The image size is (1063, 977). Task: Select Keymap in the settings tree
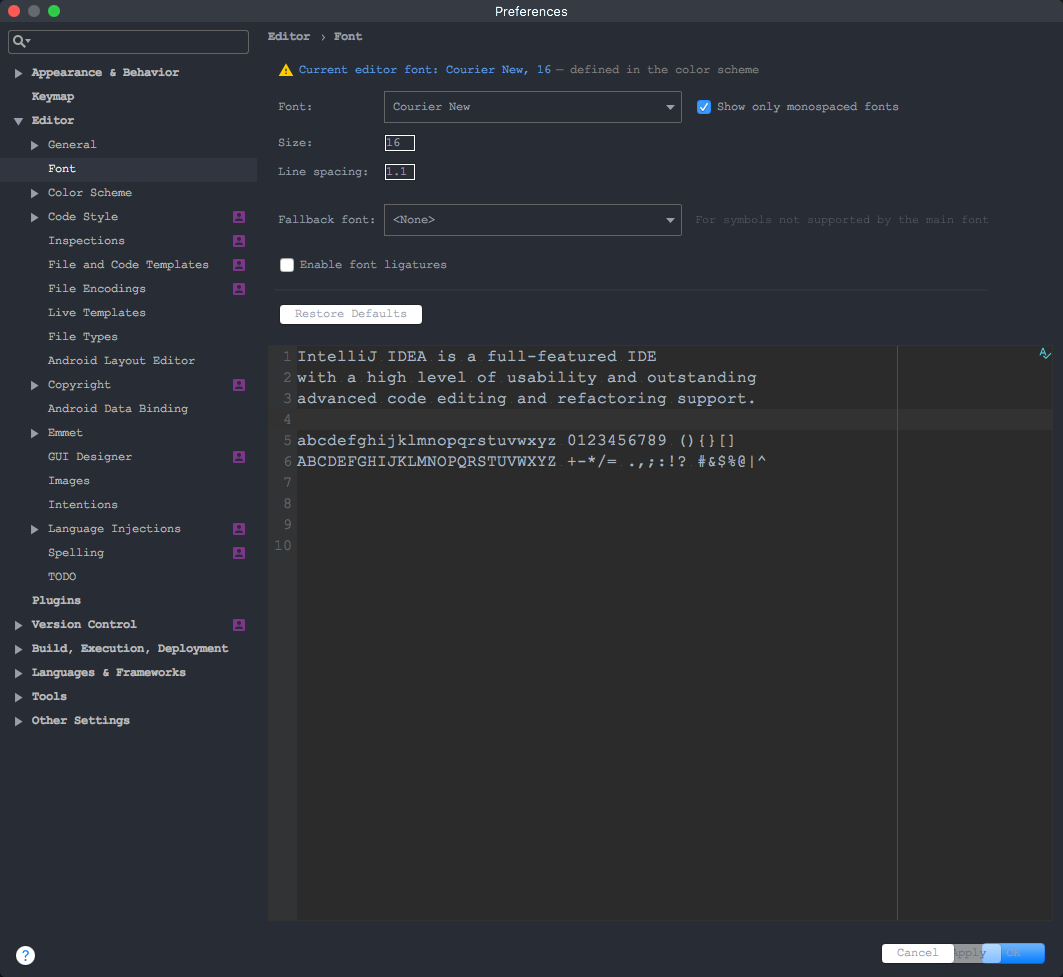coord(53,96)
